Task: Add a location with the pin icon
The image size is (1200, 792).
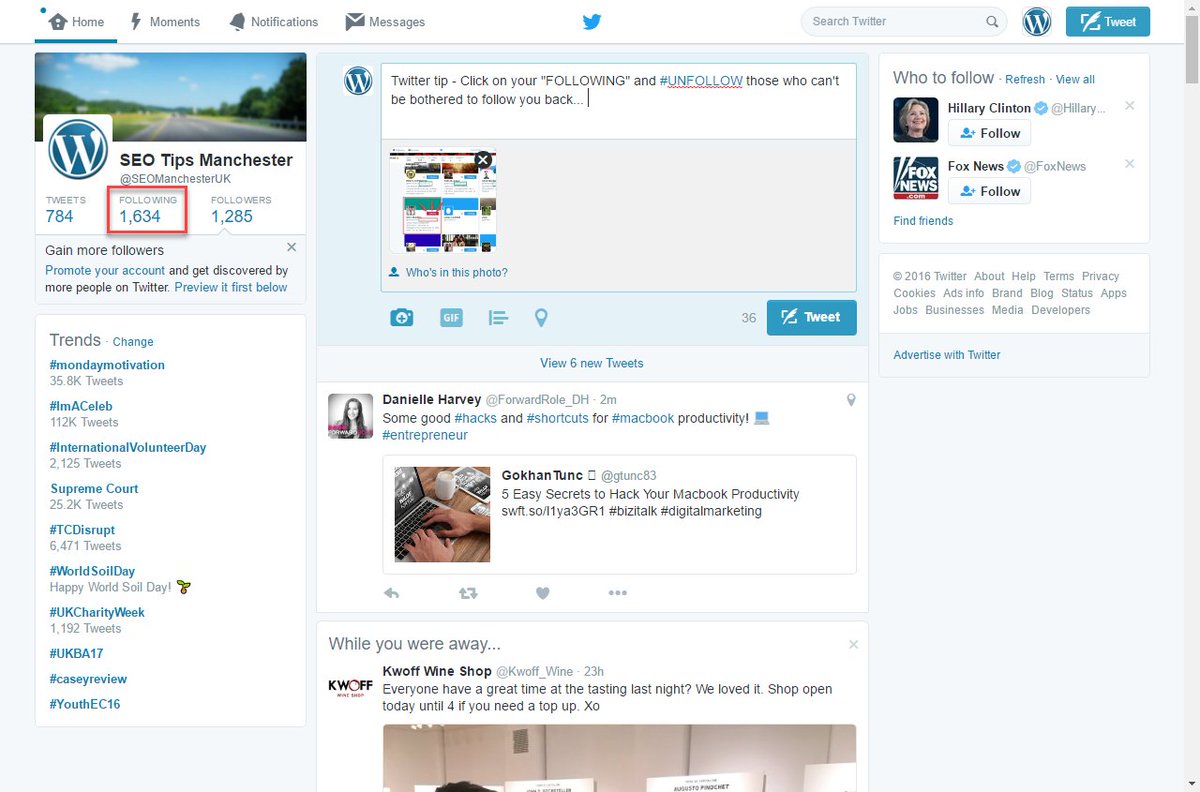Action: pyautogui.click(x=541, y=317)
